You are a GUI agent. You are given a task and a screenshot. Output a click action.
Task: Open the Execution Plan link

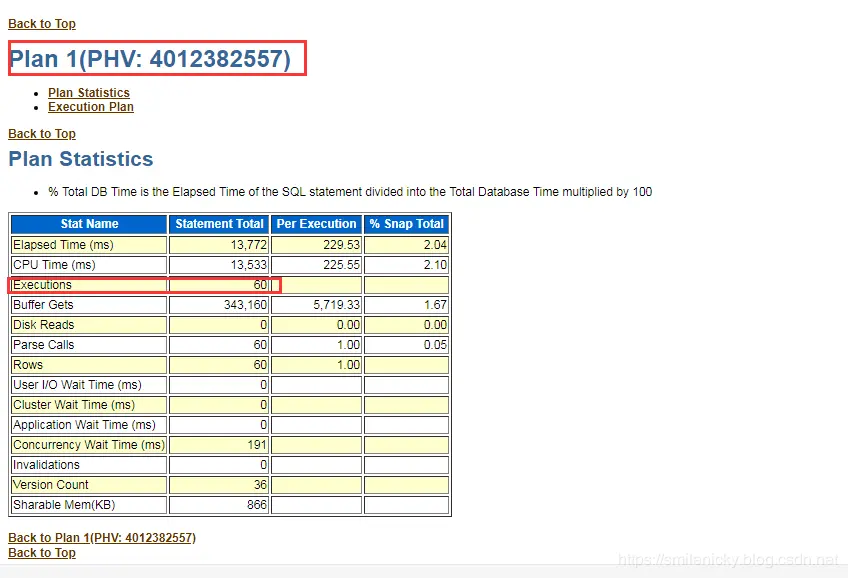point(91,107)
